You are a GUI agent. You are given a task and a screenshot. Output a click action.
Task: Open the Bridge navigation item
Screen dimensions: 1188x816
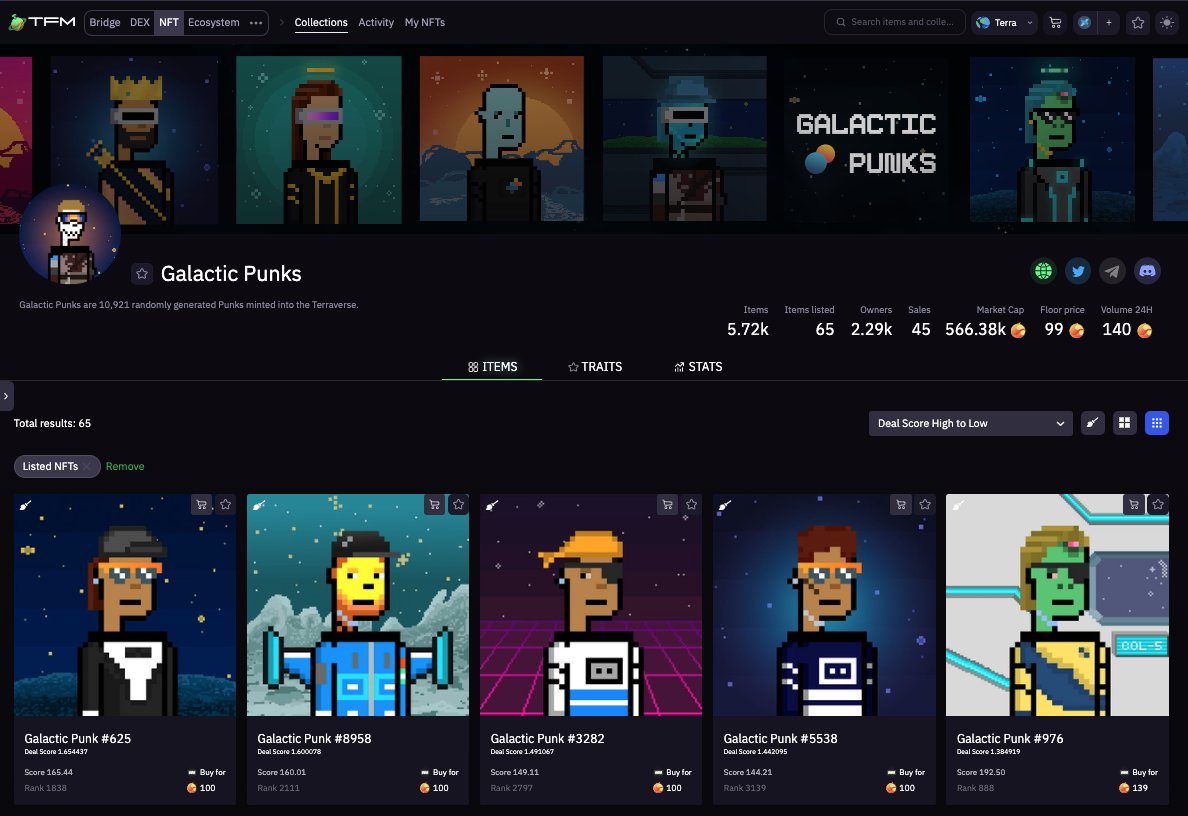pyautogui.click(x=105, y=23)
